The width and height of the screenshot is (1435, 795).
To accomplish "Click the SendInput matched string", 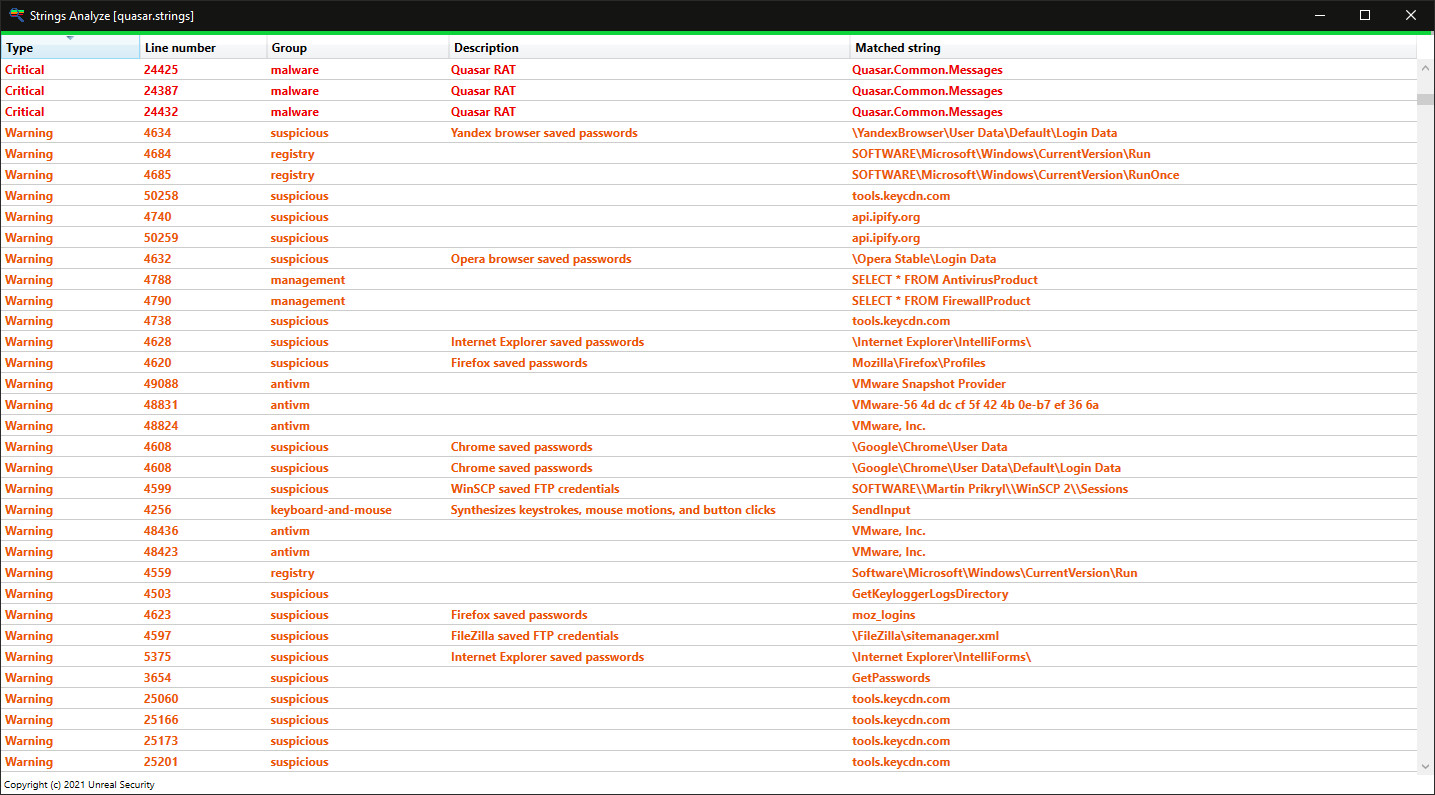I will pyautogui.click(x=881, y=510).
